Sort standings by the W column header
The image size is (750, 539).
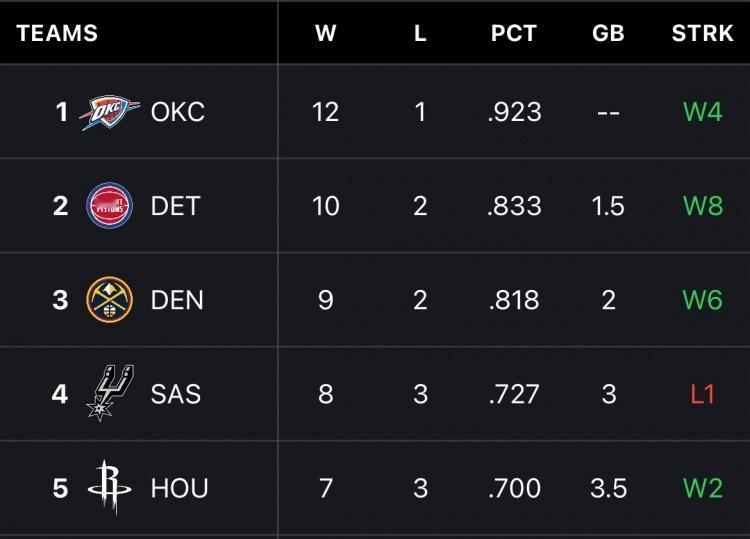(x=325, y=33)
